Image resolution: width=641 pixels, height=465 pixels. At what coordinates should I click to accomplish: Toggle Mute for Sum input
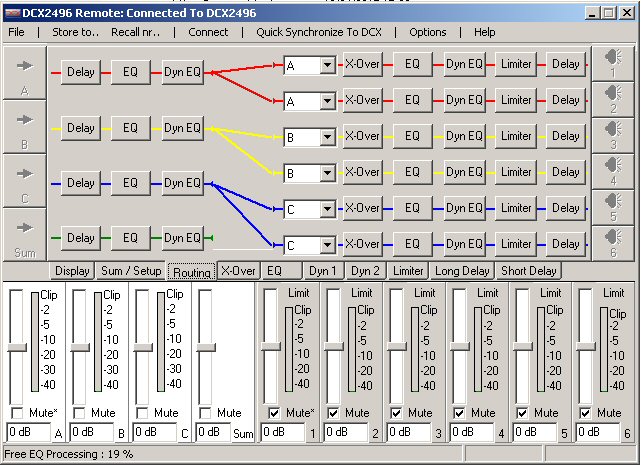click(x=205, y=413)
